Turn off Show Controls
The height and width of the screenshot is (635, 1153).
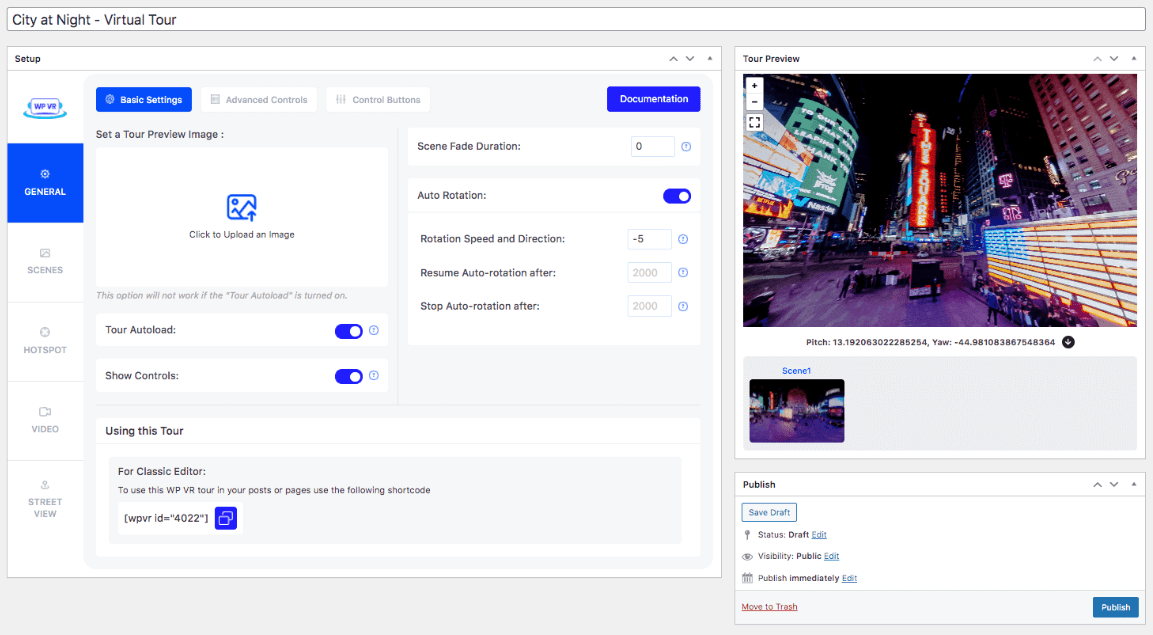point(350,376)
